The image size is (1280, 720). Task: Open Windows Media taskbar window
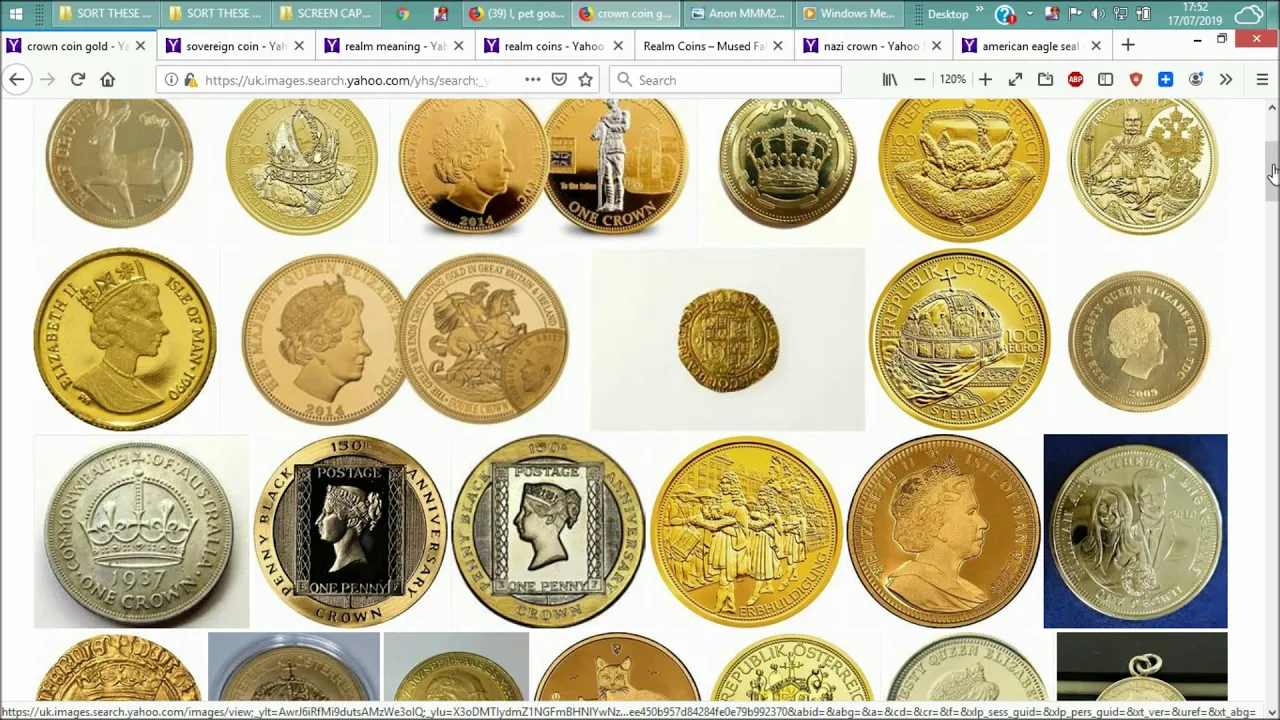tap(850, 14)
